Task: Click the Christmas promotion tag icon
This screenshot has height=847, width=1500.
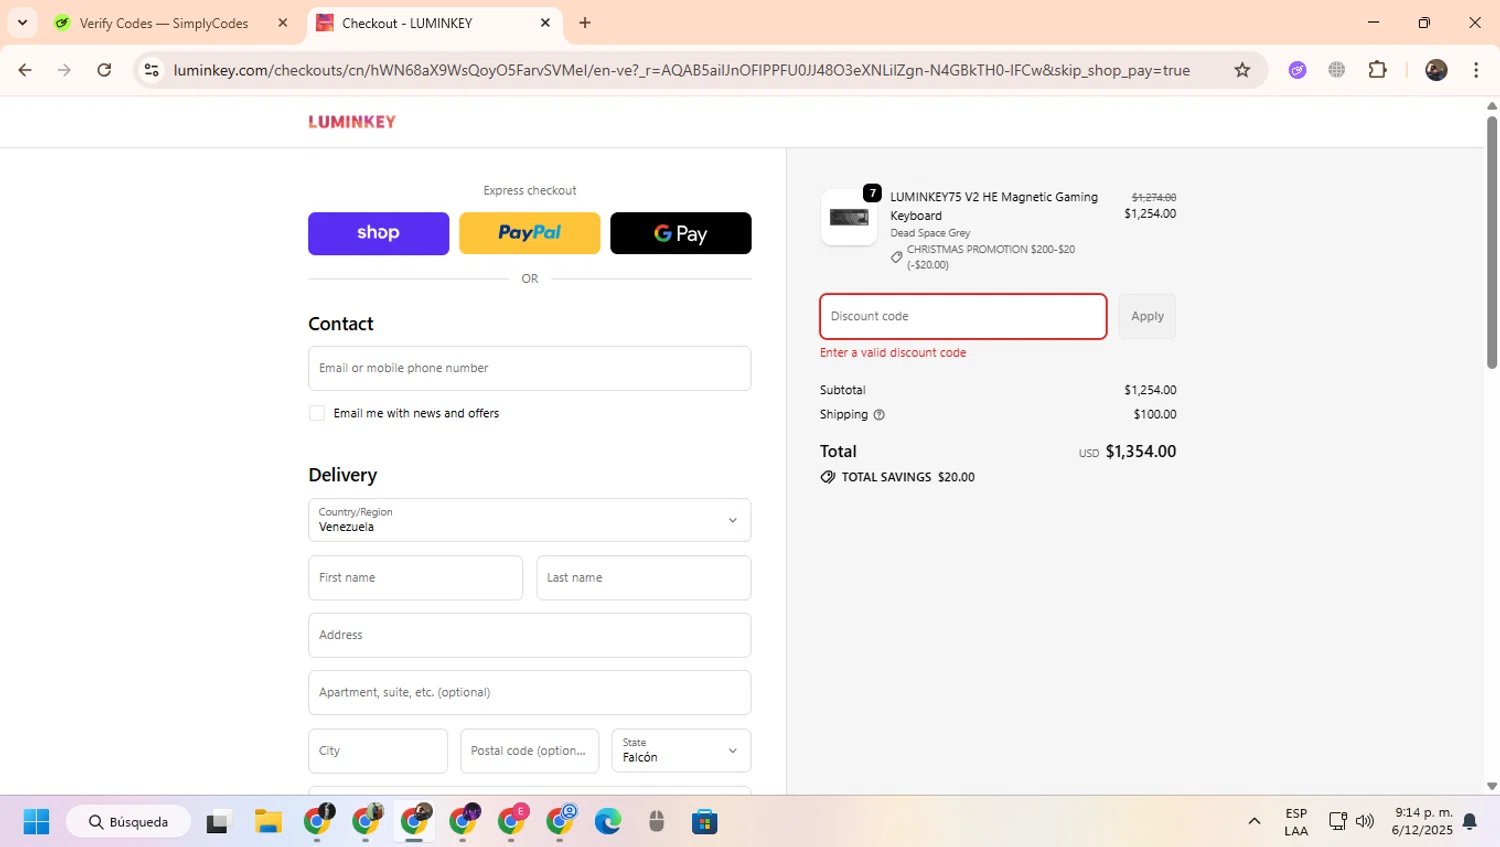Action: pos(897,257)
